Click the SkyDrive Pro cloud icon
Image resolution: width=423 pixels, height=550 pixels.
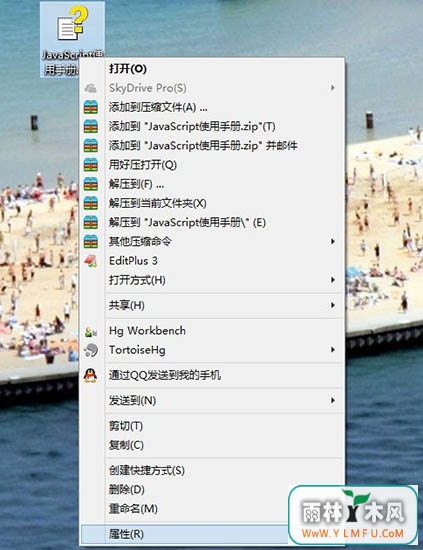pyautogui.click(x=90, y=88)
